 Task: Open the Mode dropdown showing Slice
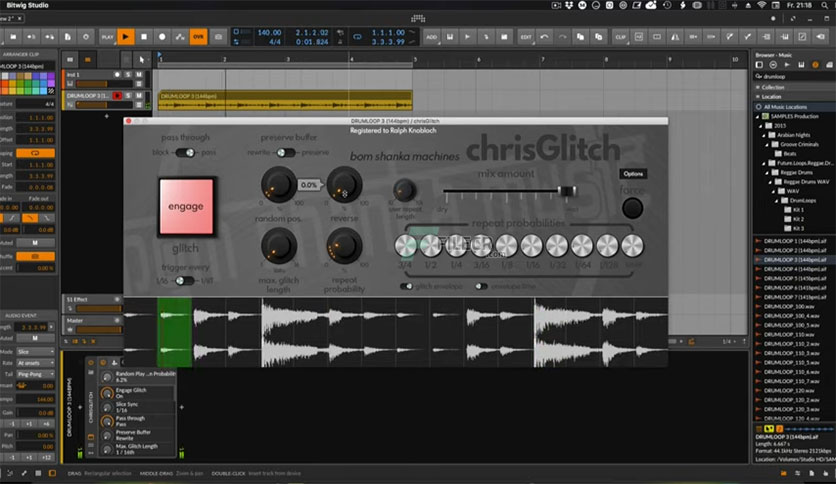(35, 352)
